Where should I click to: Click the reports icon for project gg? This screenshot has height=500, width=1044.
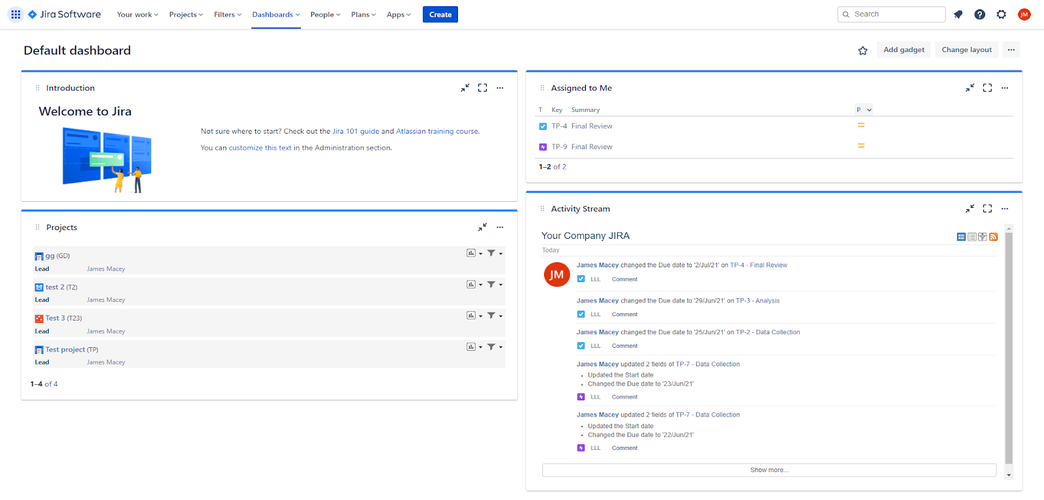471,253
